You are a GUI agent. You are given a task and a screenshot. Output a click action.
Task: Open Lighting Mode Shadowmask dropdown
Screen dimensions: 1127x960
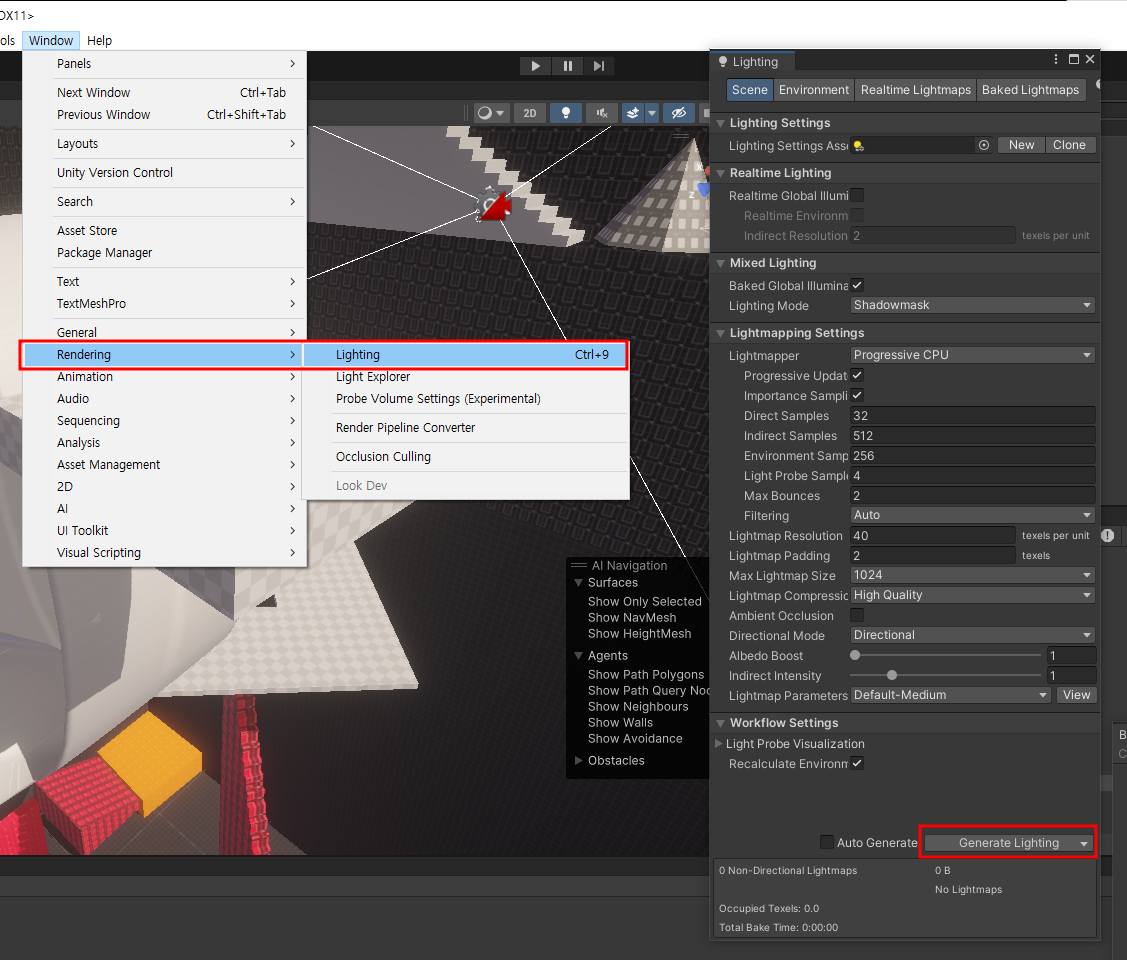click(972, 305)
